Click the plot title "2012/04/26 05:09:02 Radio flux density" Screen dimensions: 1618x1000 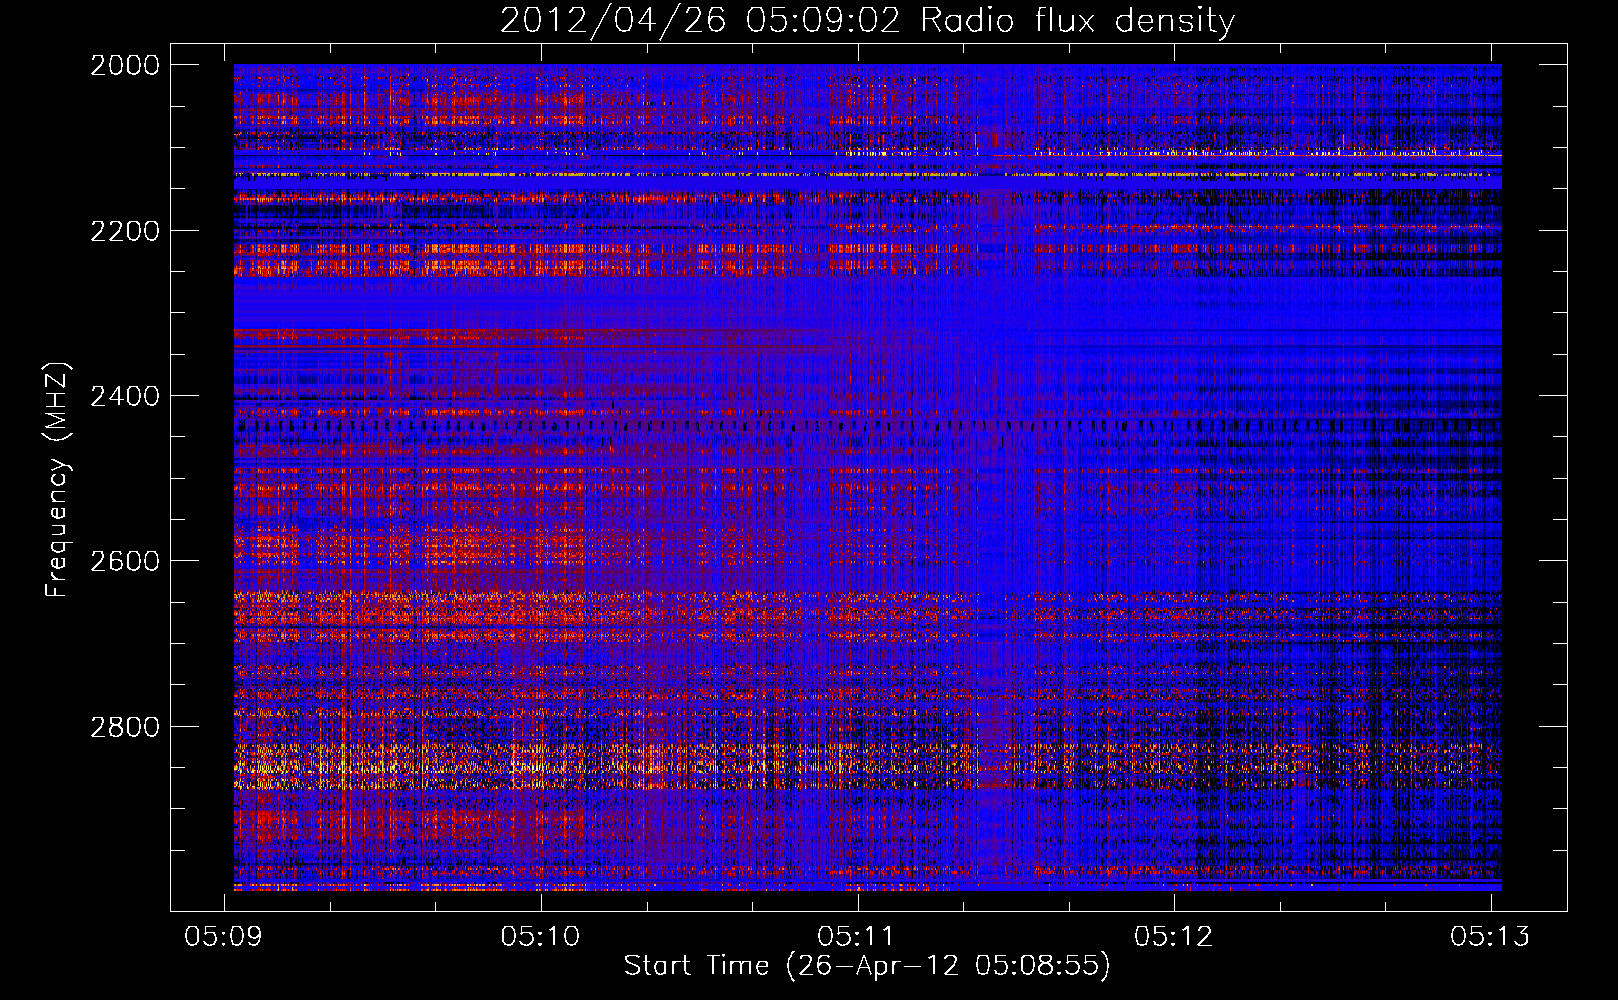coord(867,21)
